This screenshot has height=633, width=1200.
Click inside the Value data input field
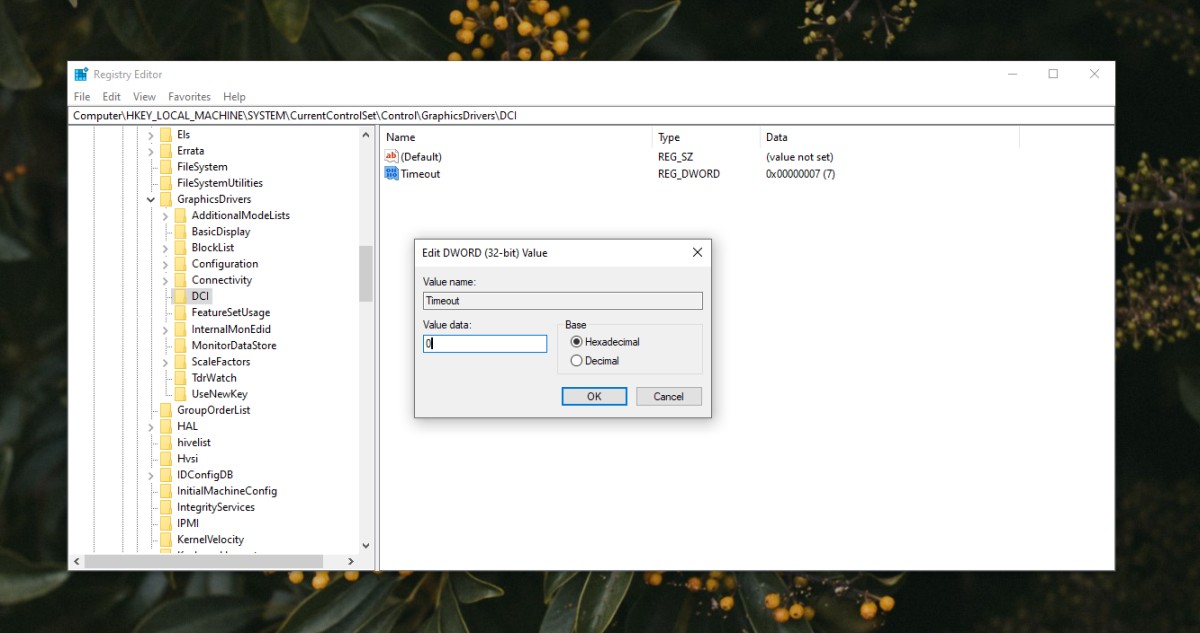[x=485, y=343]
